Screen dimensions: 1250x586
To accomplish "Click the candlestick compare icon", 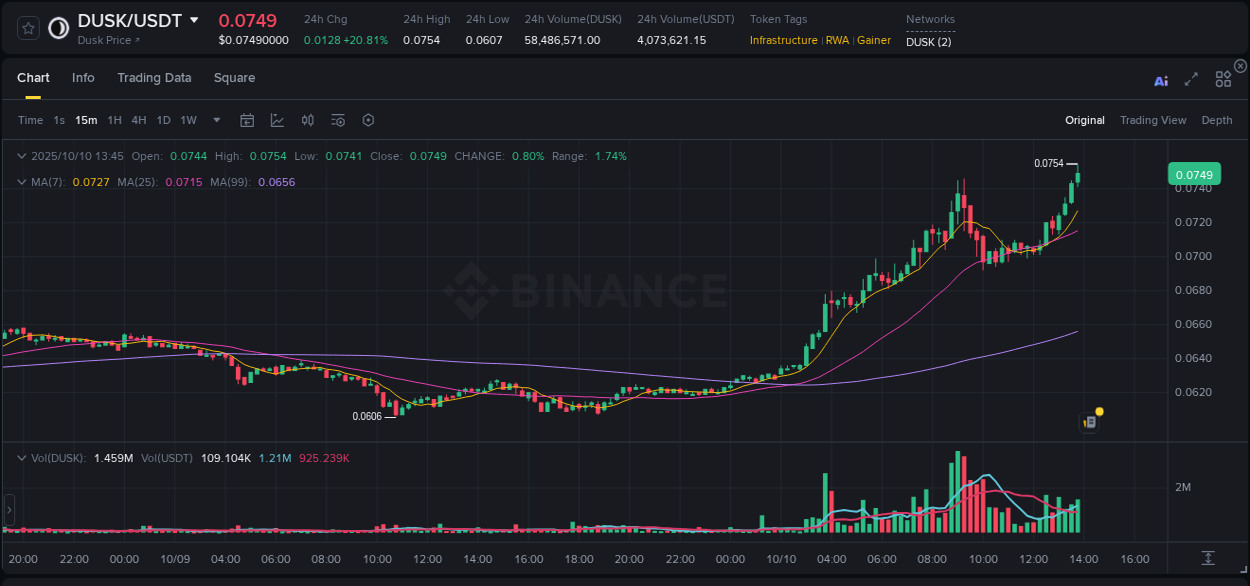I will [x=308, y=120].
